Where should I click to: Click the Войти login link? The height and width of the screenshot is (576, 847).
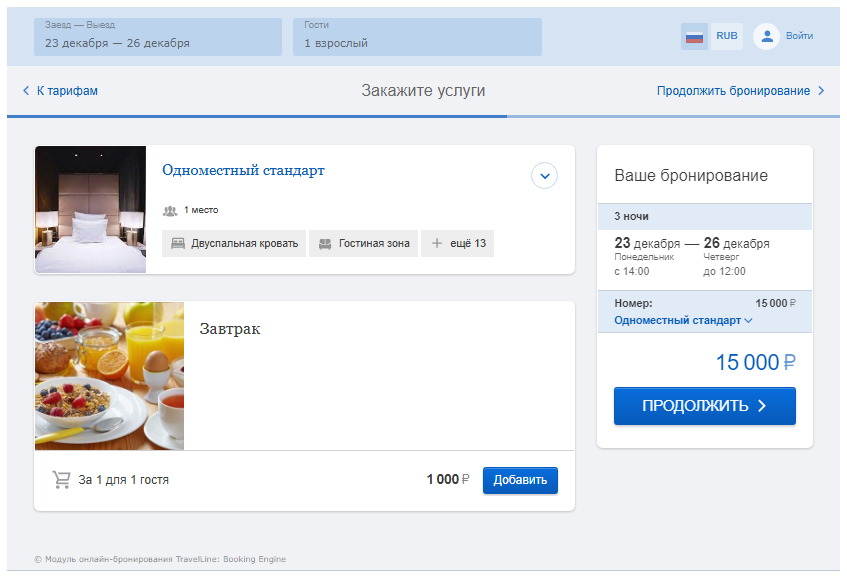pyautogui.click(x=799, y=36)
